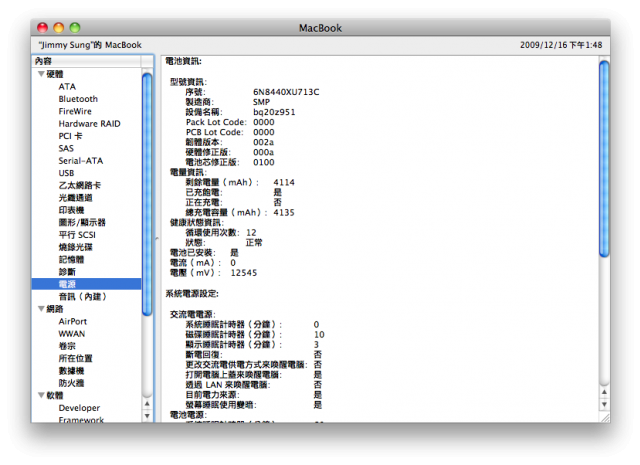Click manufacturer value SMP
This screenshot has height=465, width=640.
[261, 102]
